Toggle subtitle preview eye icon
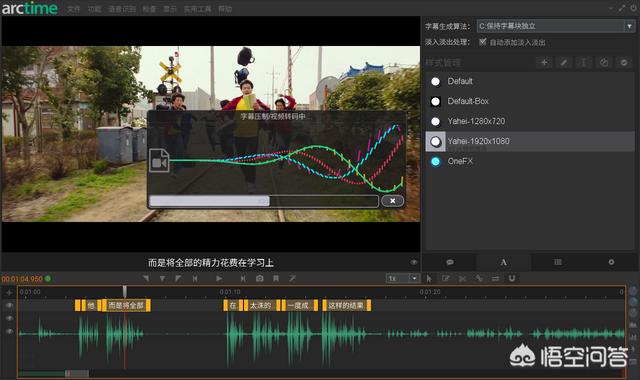 pyautogui.click(x=413, y=262)
